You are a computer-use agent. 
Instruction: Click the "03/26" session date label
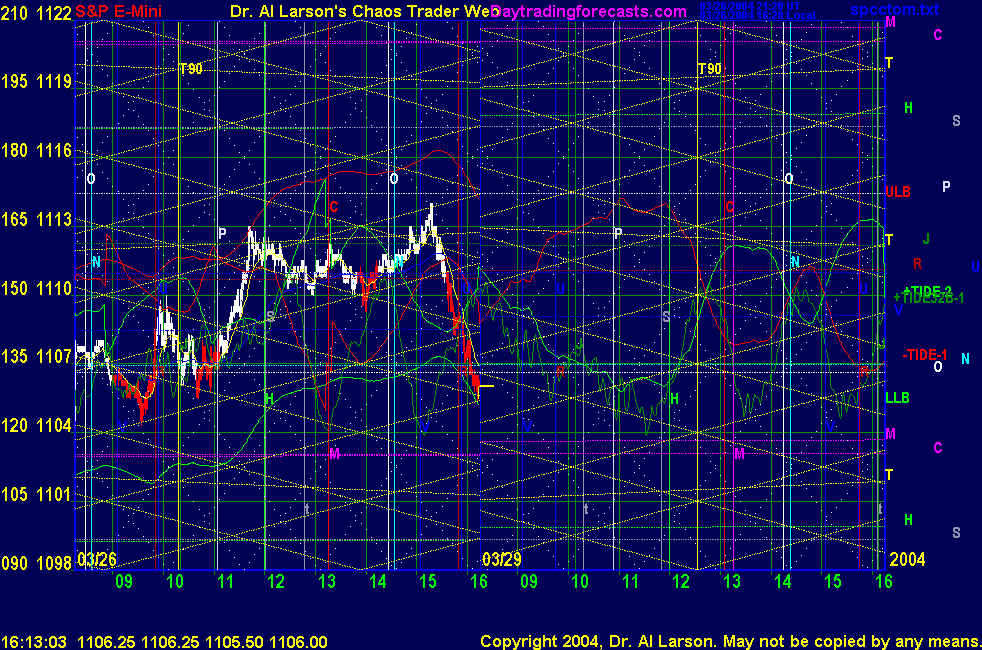96,559
